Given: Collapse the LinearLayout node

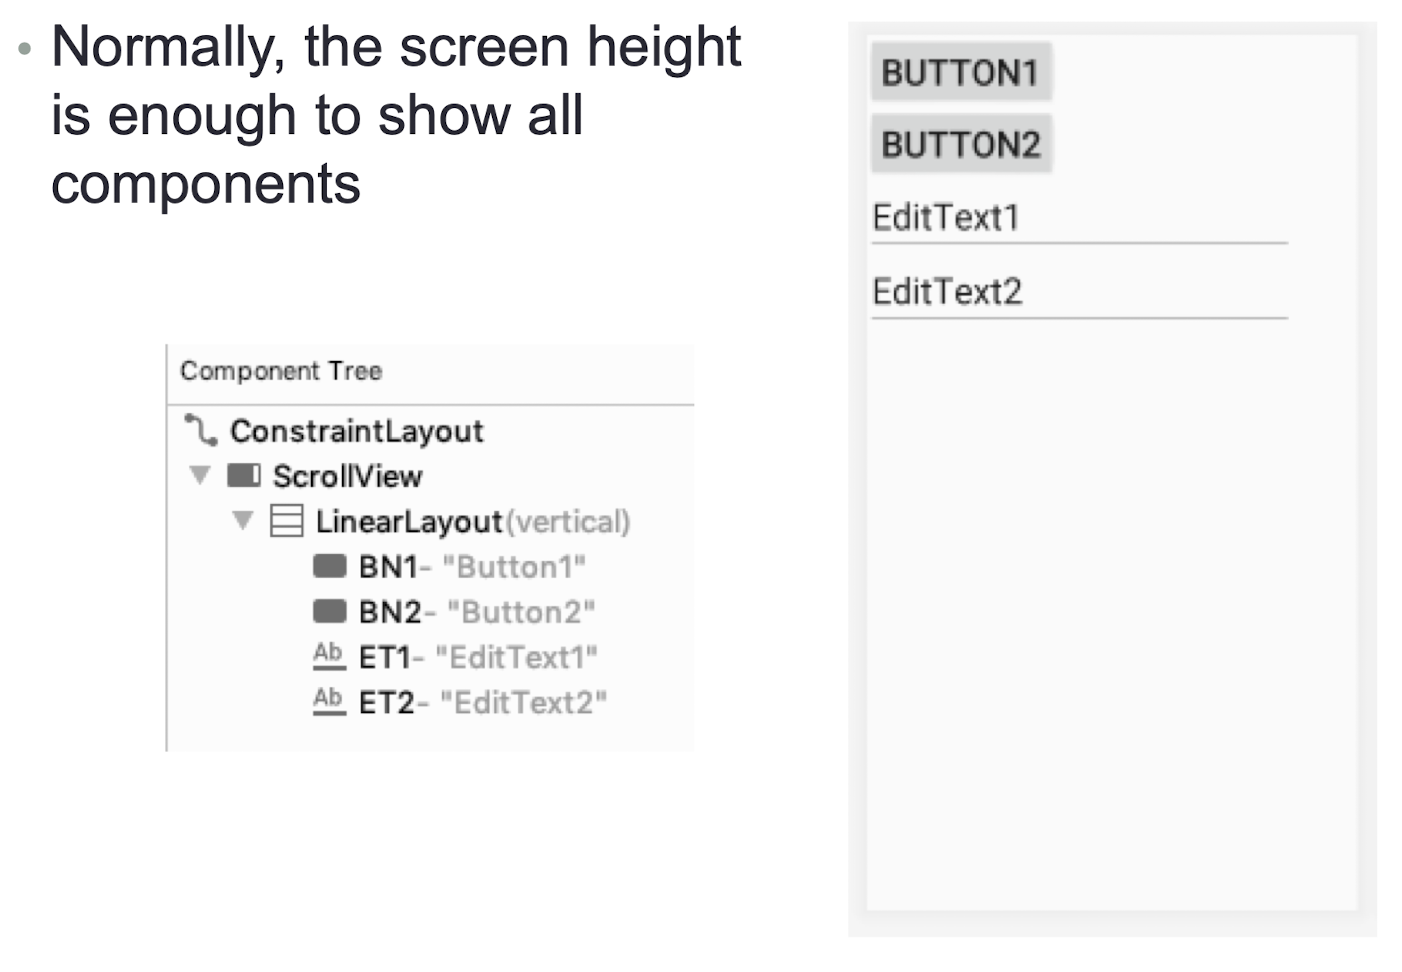Looking at the screenshot, I should tap(243, 520).
